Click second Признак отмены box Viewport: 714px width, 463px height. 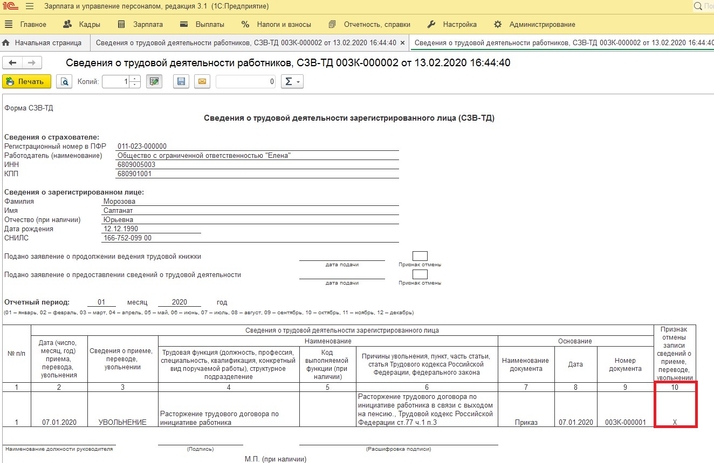pyautogui.click(x=420, y=275)
